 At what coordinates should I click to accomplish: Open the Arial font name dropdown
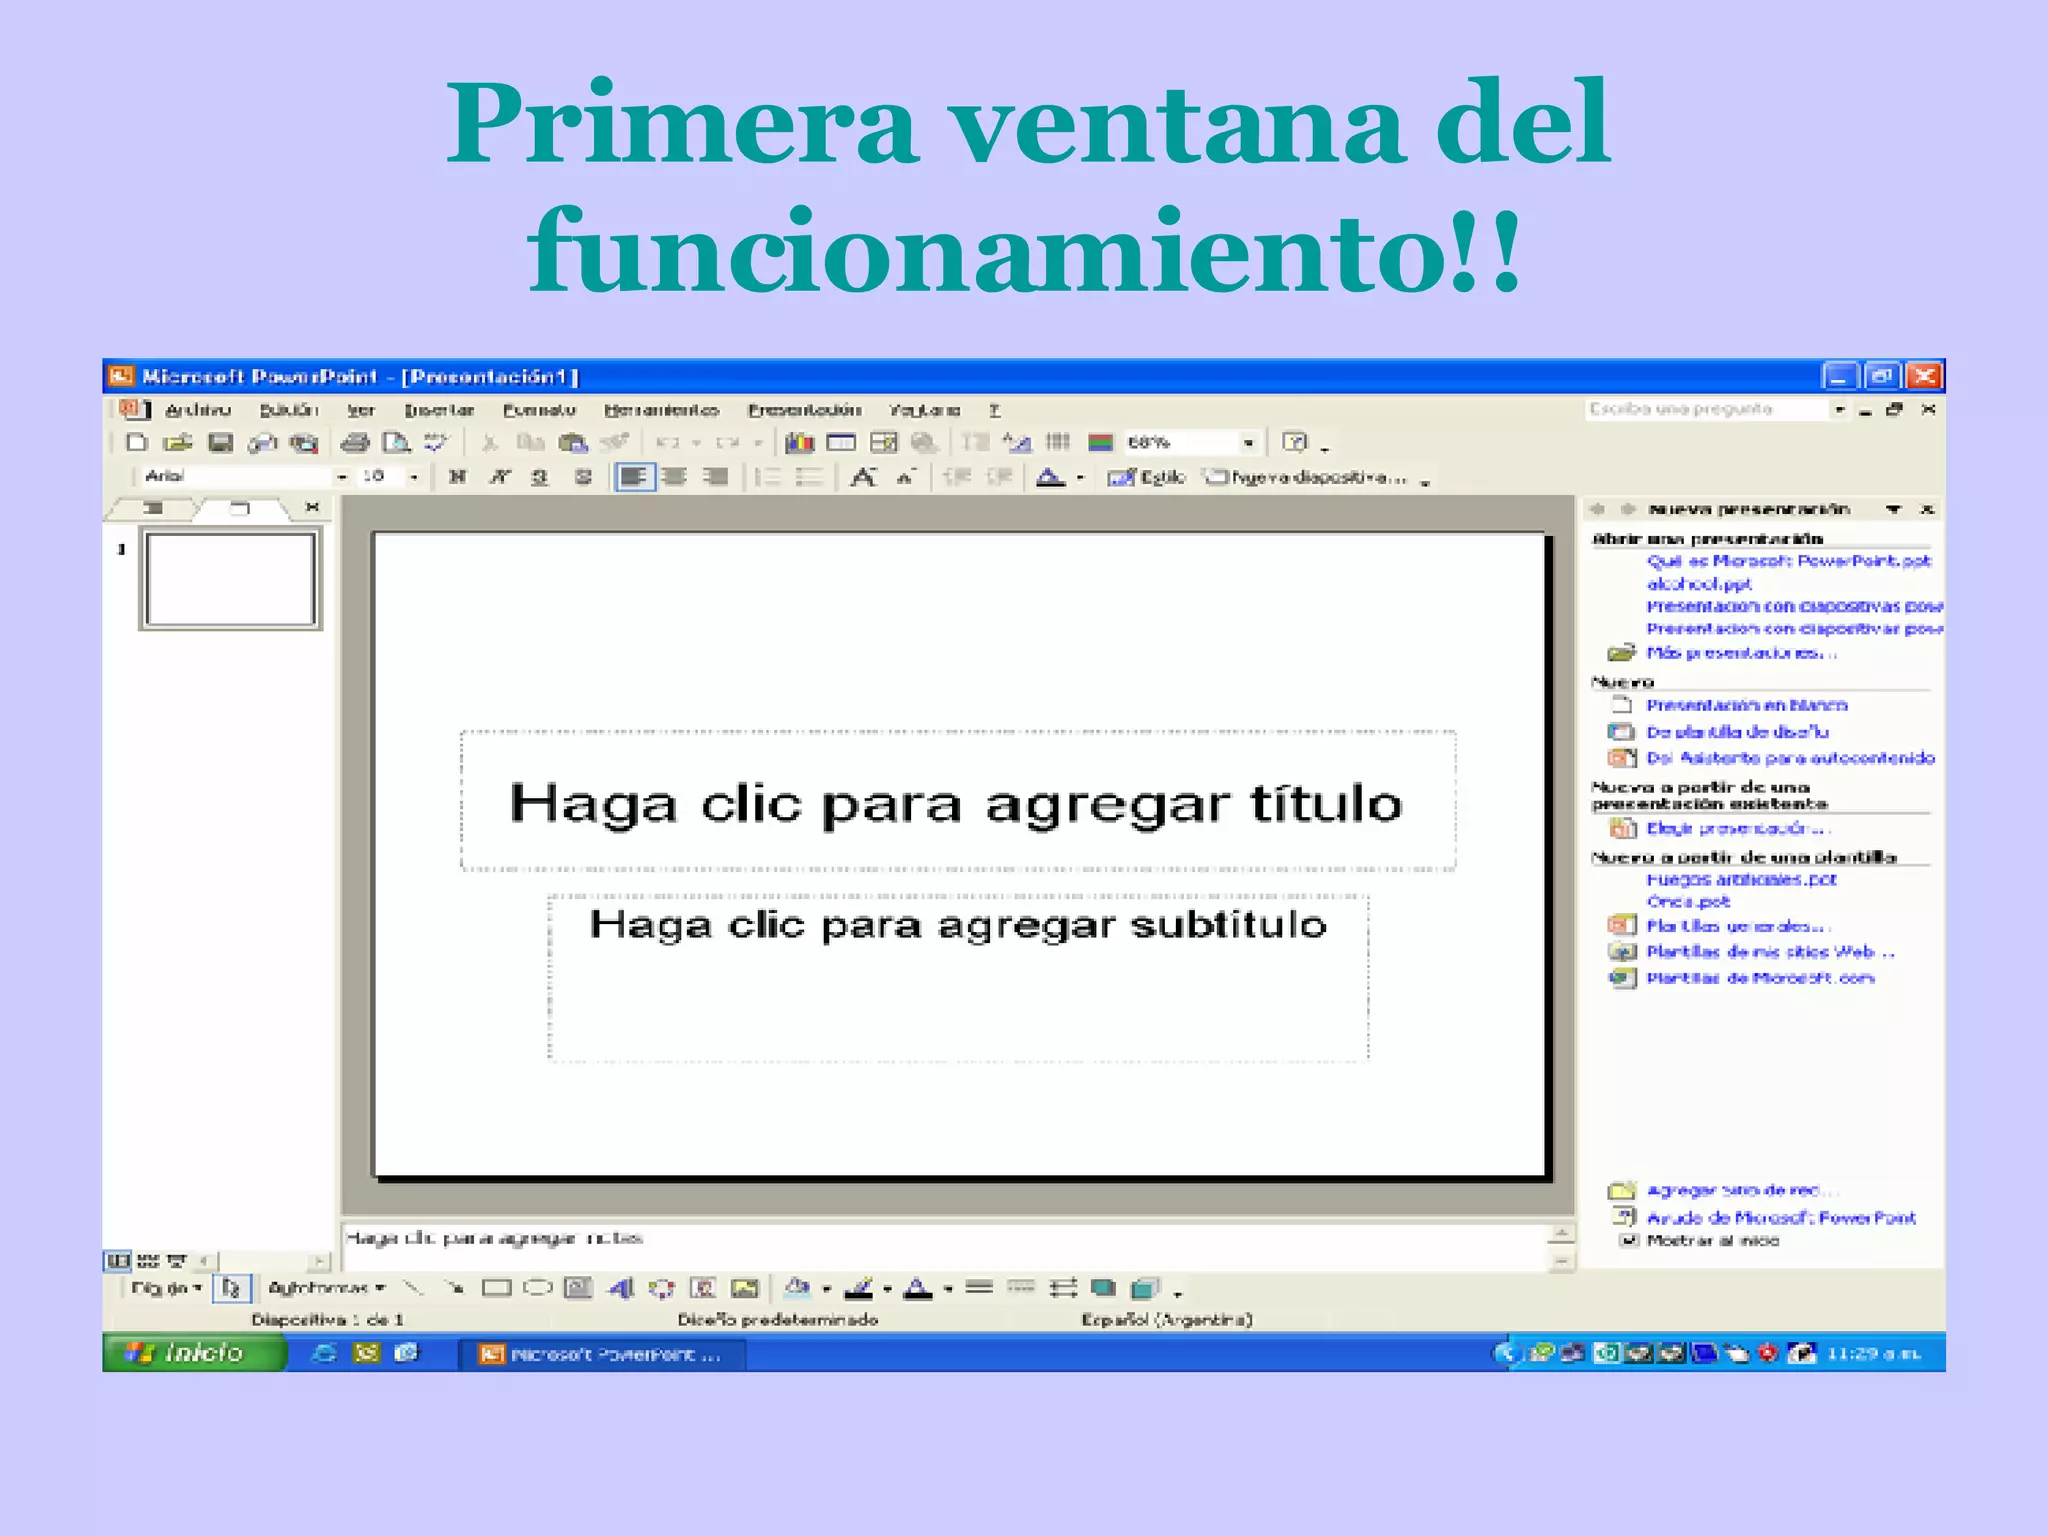(x=341, y=477)
